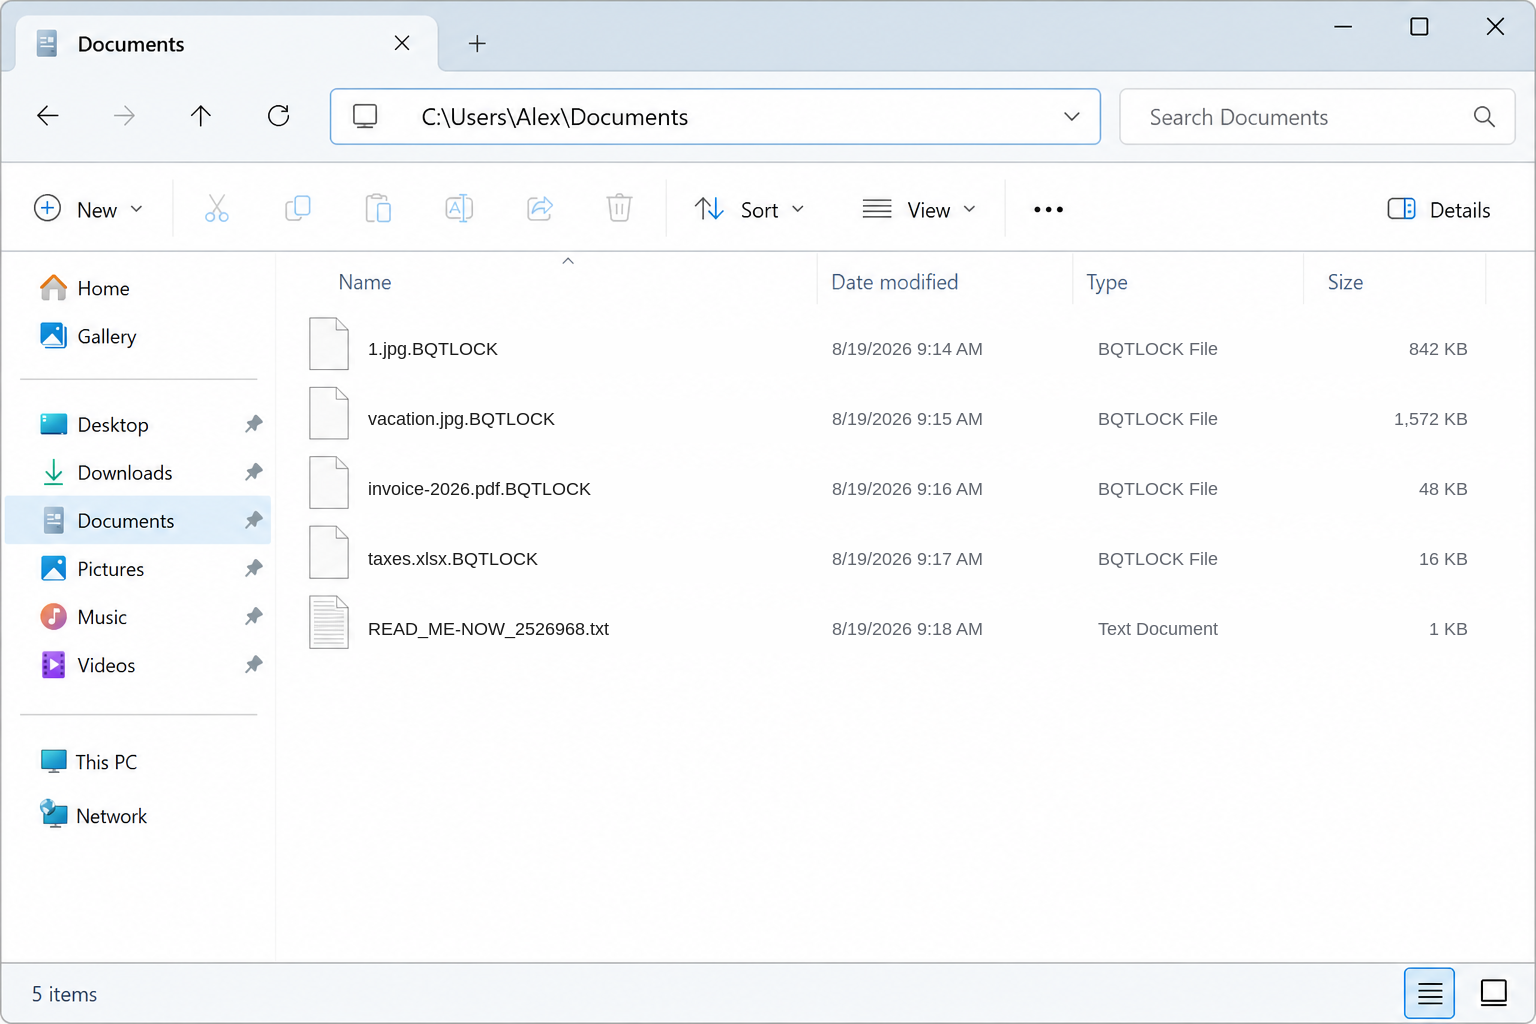
Task: Click the pin icon beside Documents in sidebar
Action: click(254, 520)
